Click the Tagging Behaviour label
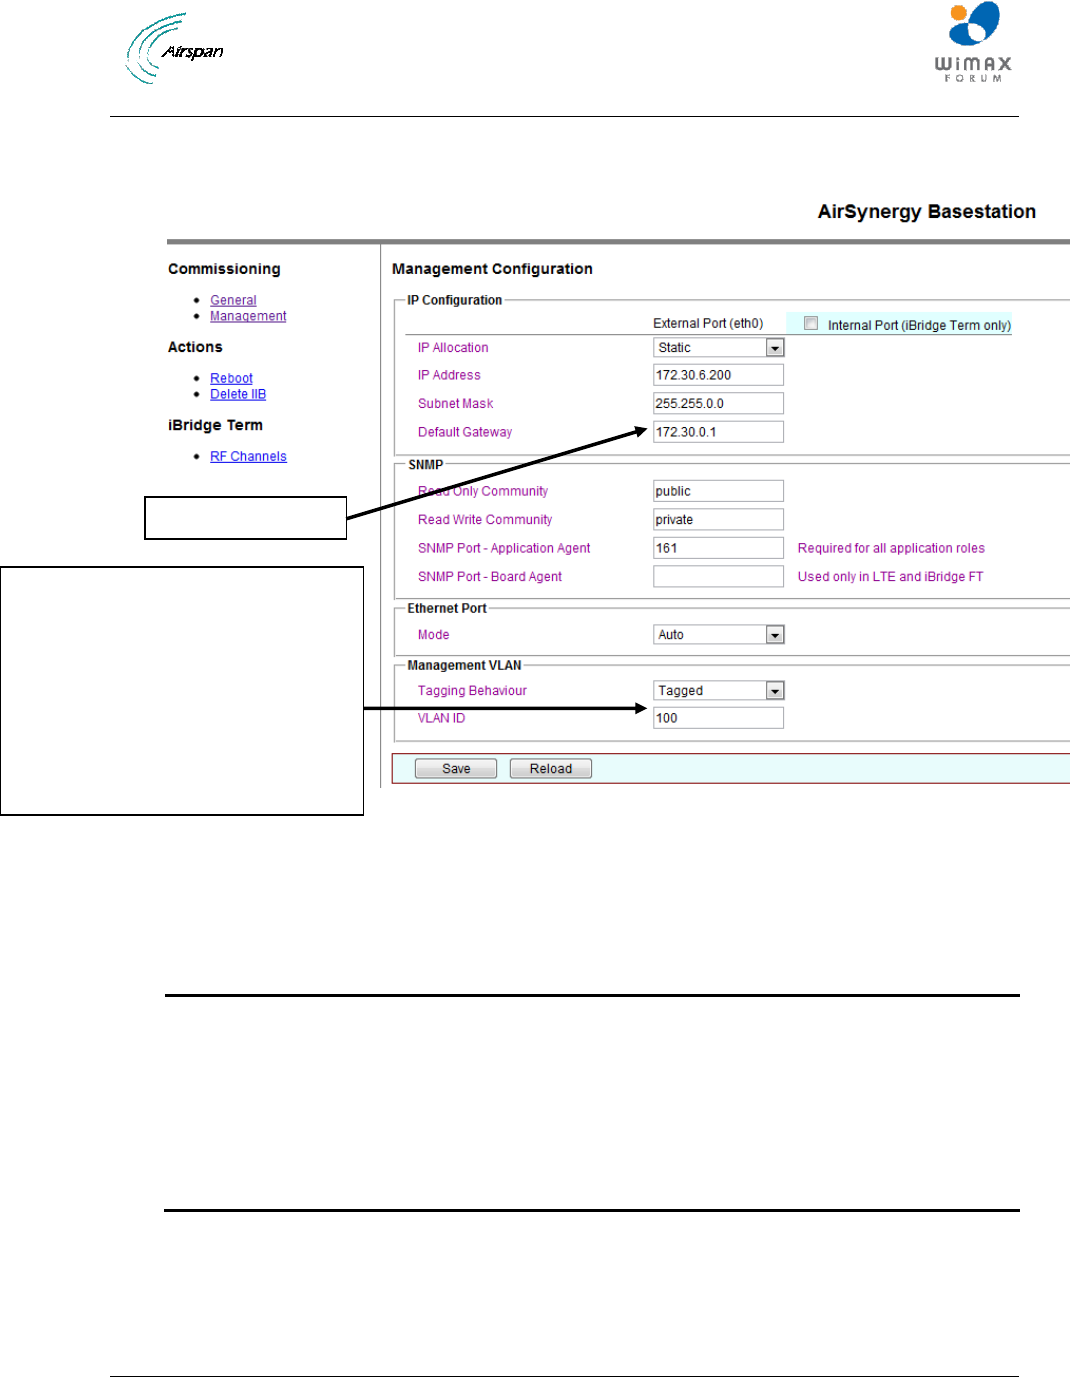The image size is (1070, 1377). pos(472,690)
